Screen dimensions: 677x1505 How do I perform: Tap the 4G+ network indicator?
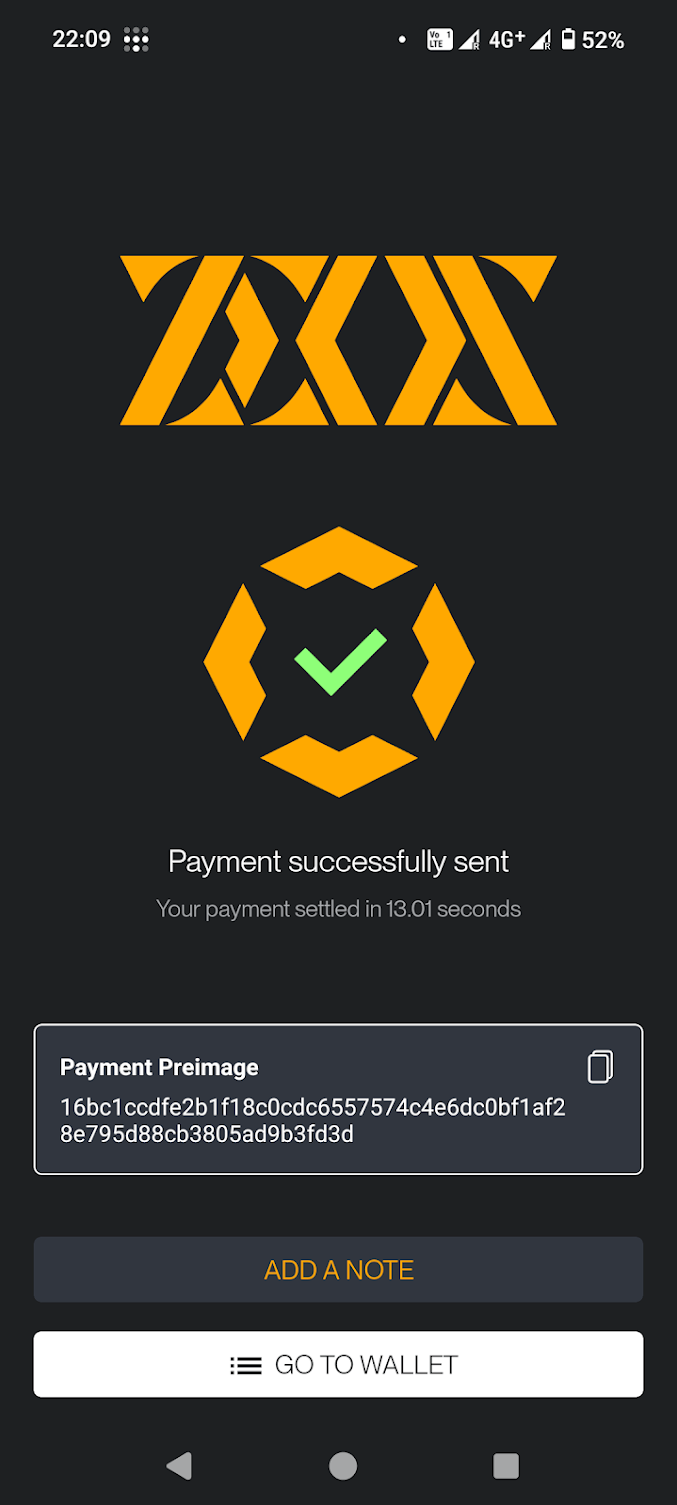coord(507,40)
